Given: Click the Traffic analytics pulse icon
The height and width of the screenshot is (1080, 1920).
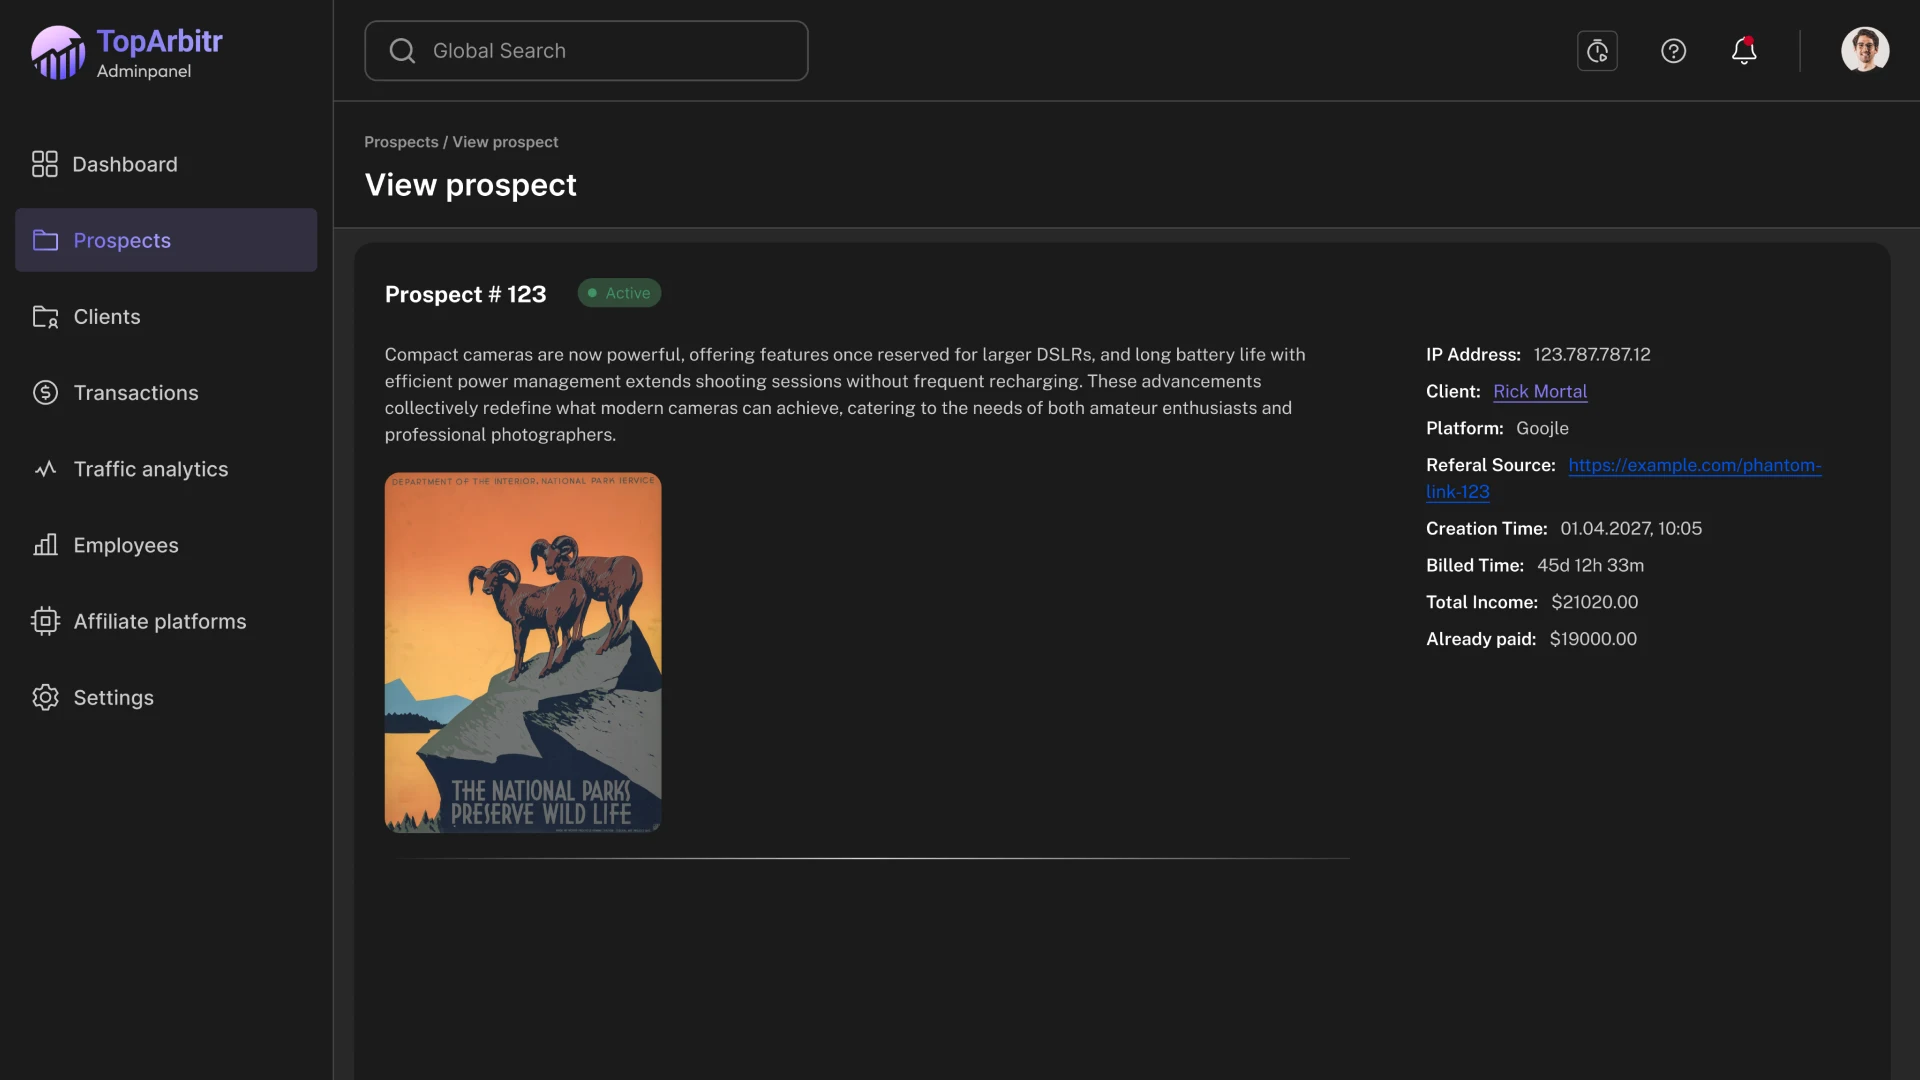Looking at the screenshot, I should click(45, 469).
